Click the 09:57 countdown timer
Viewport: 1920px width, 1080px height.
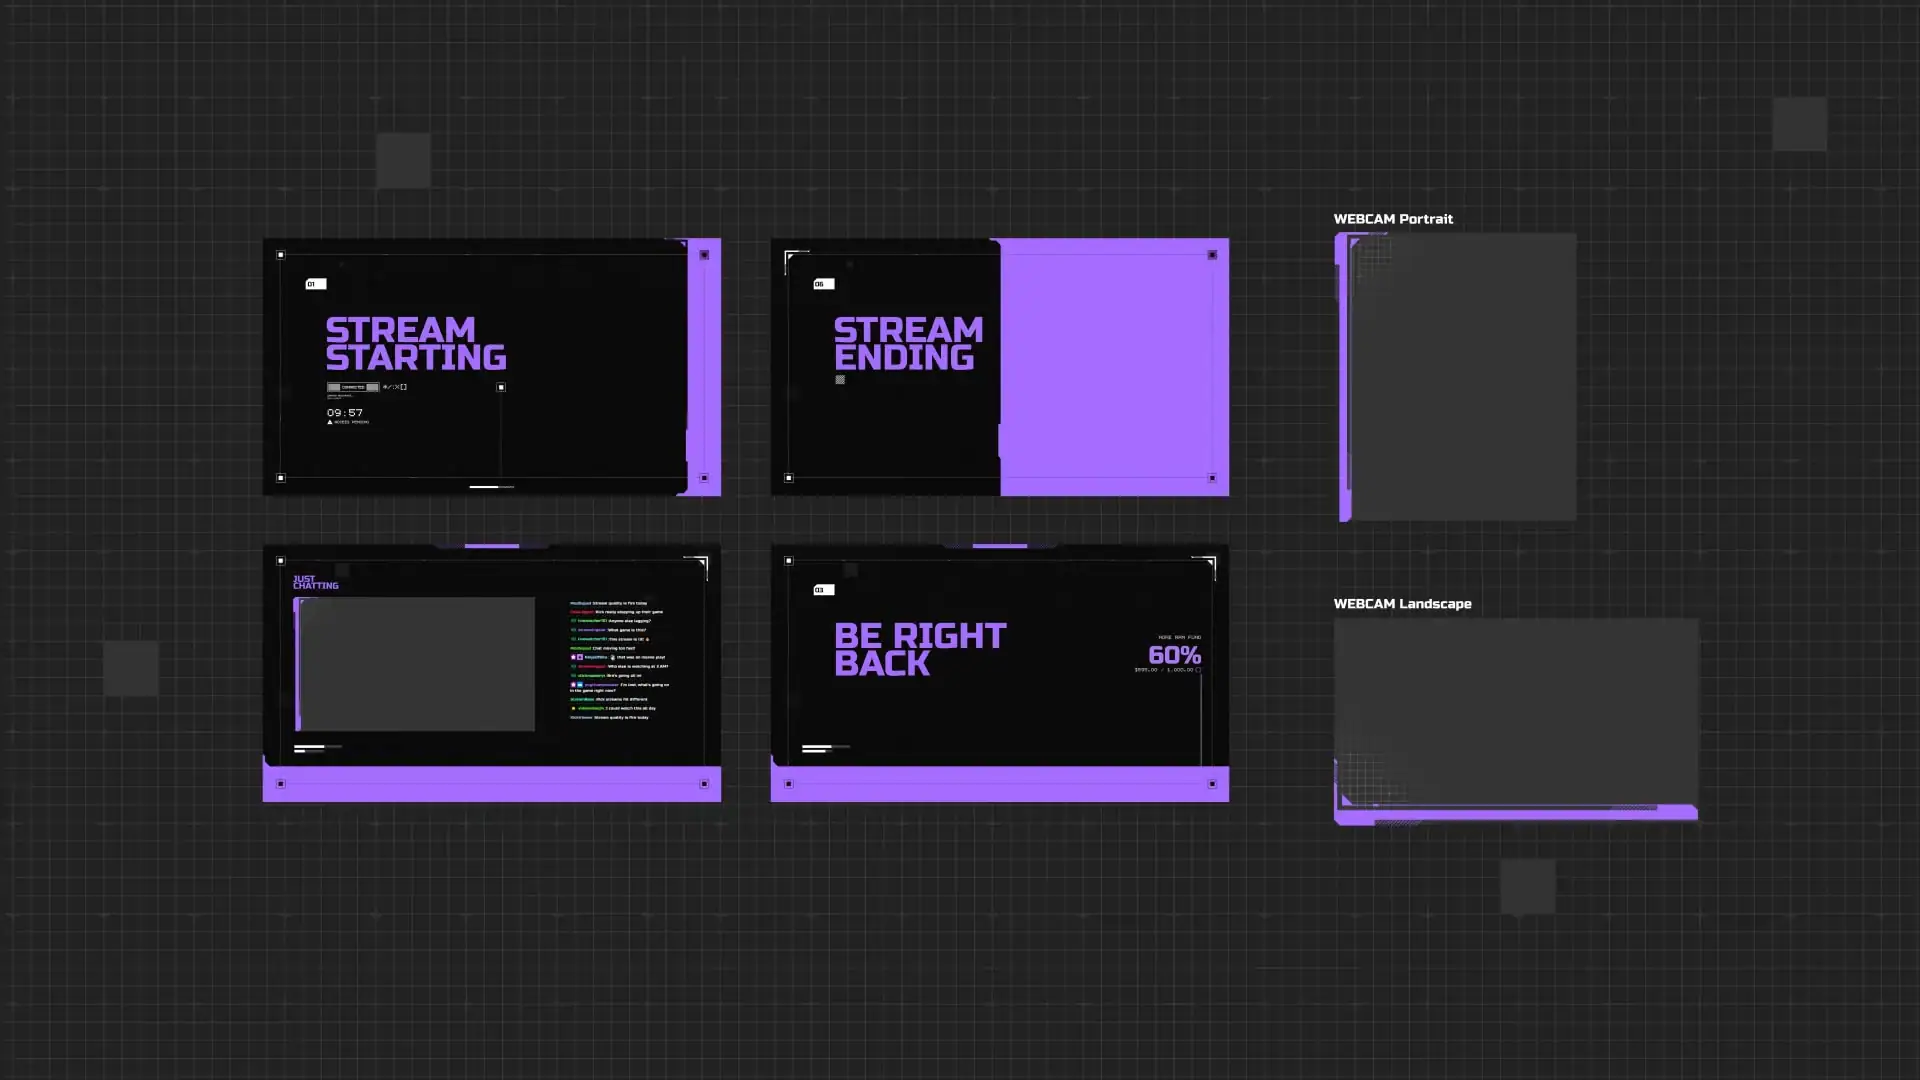tap(344, 412)
